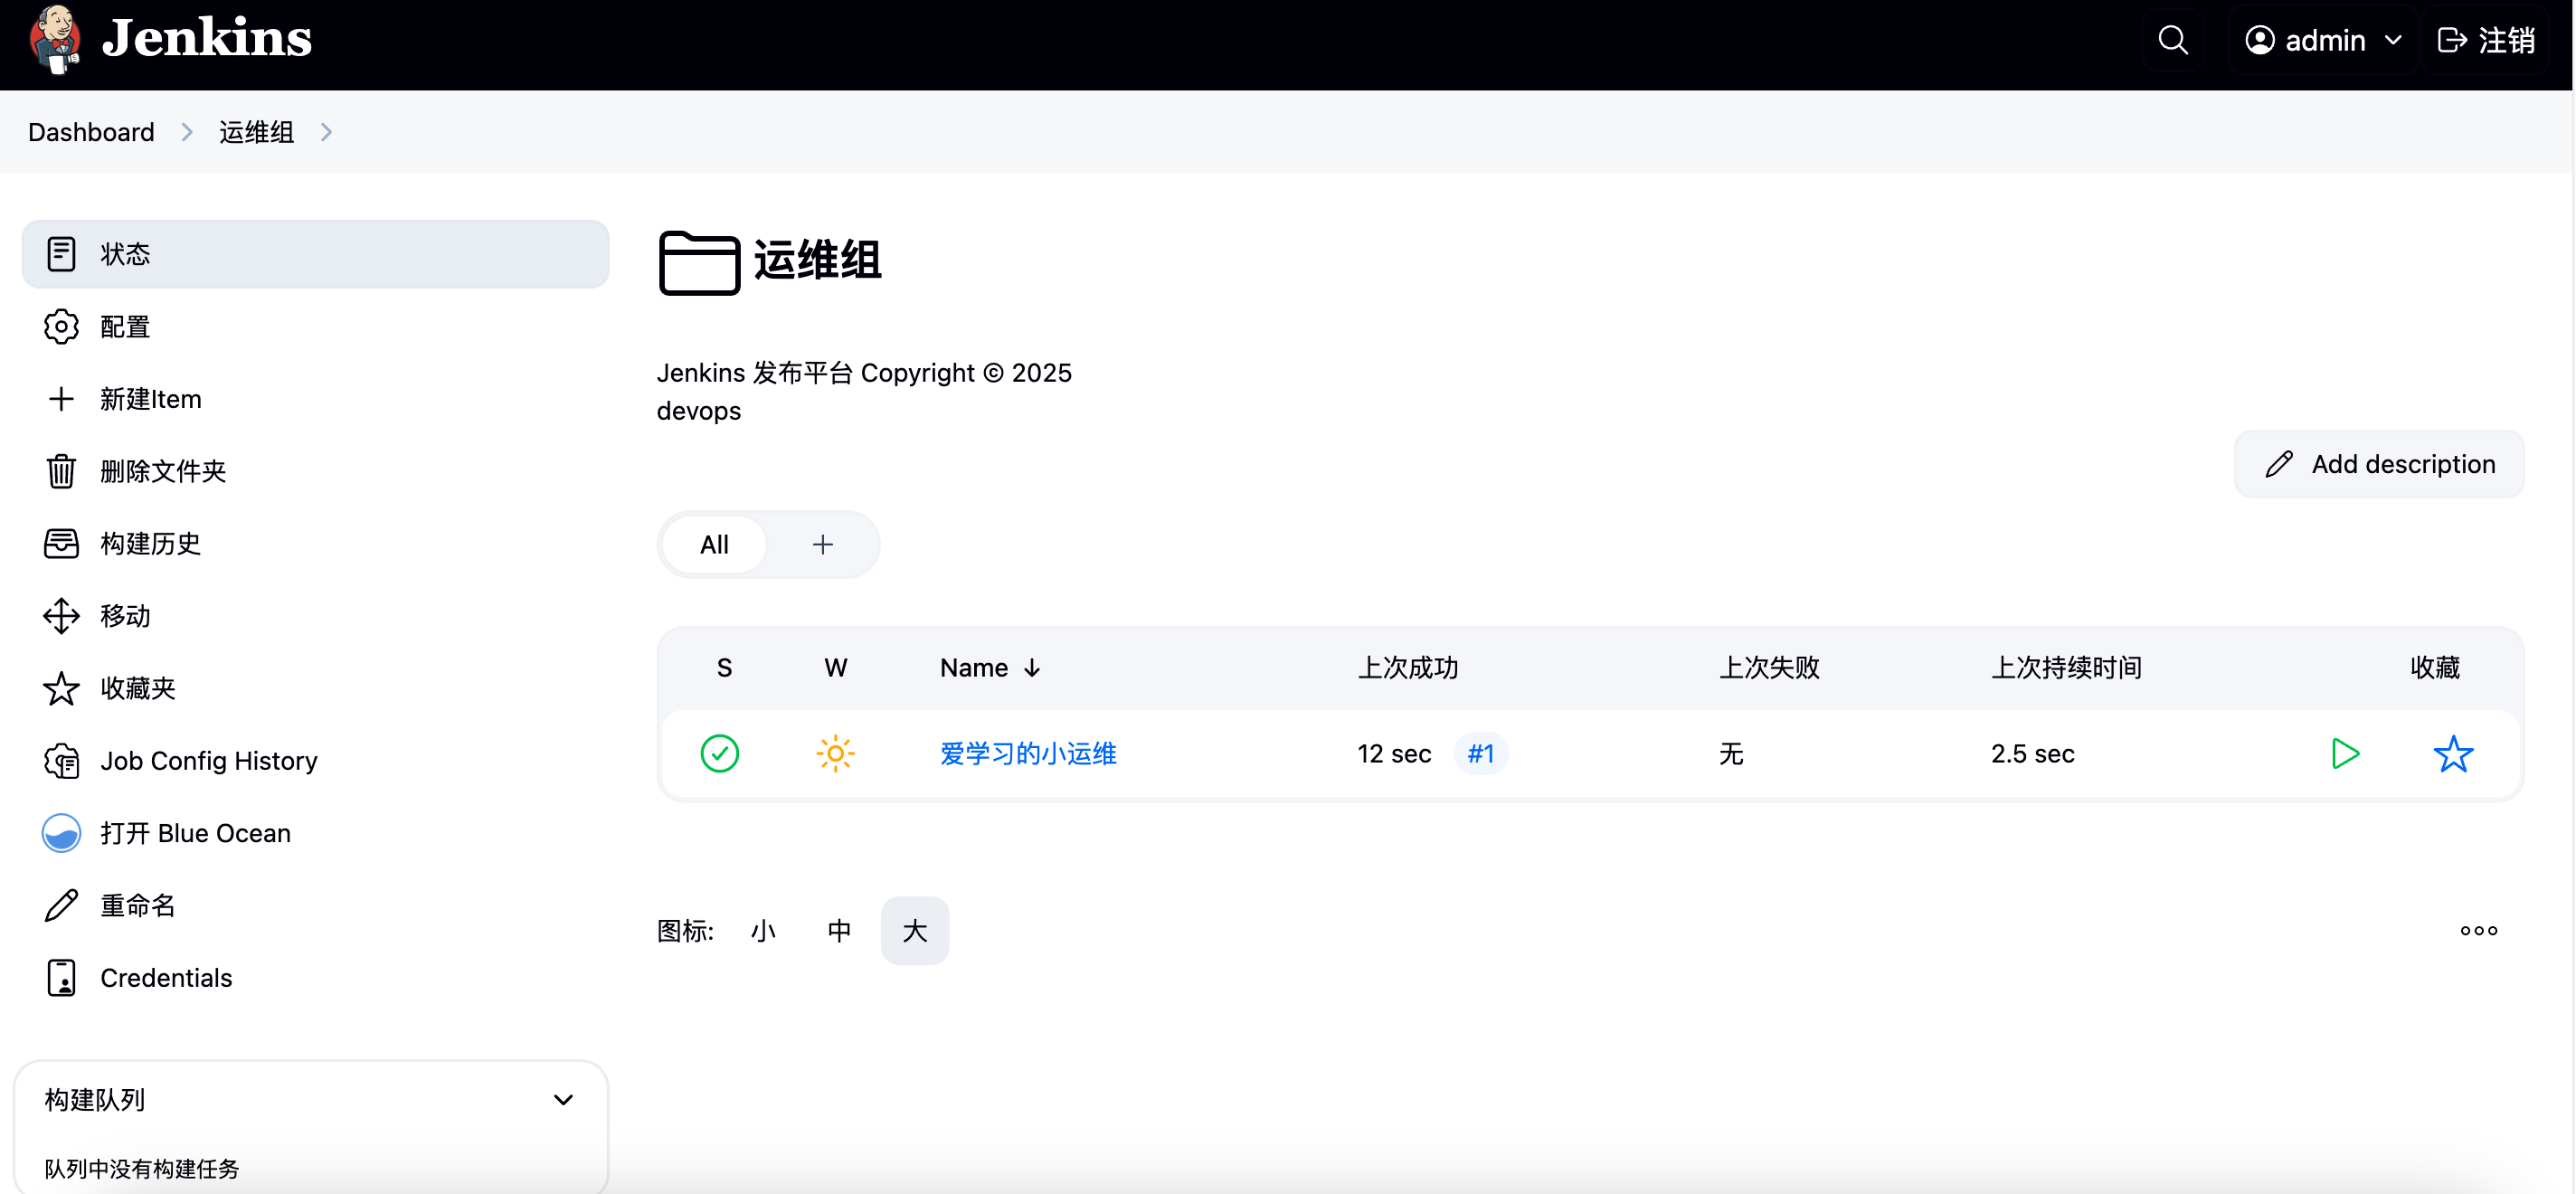2576x1194 pixels.
Task: Open Blue Ocean from sidebar
Action: (195, 833)
